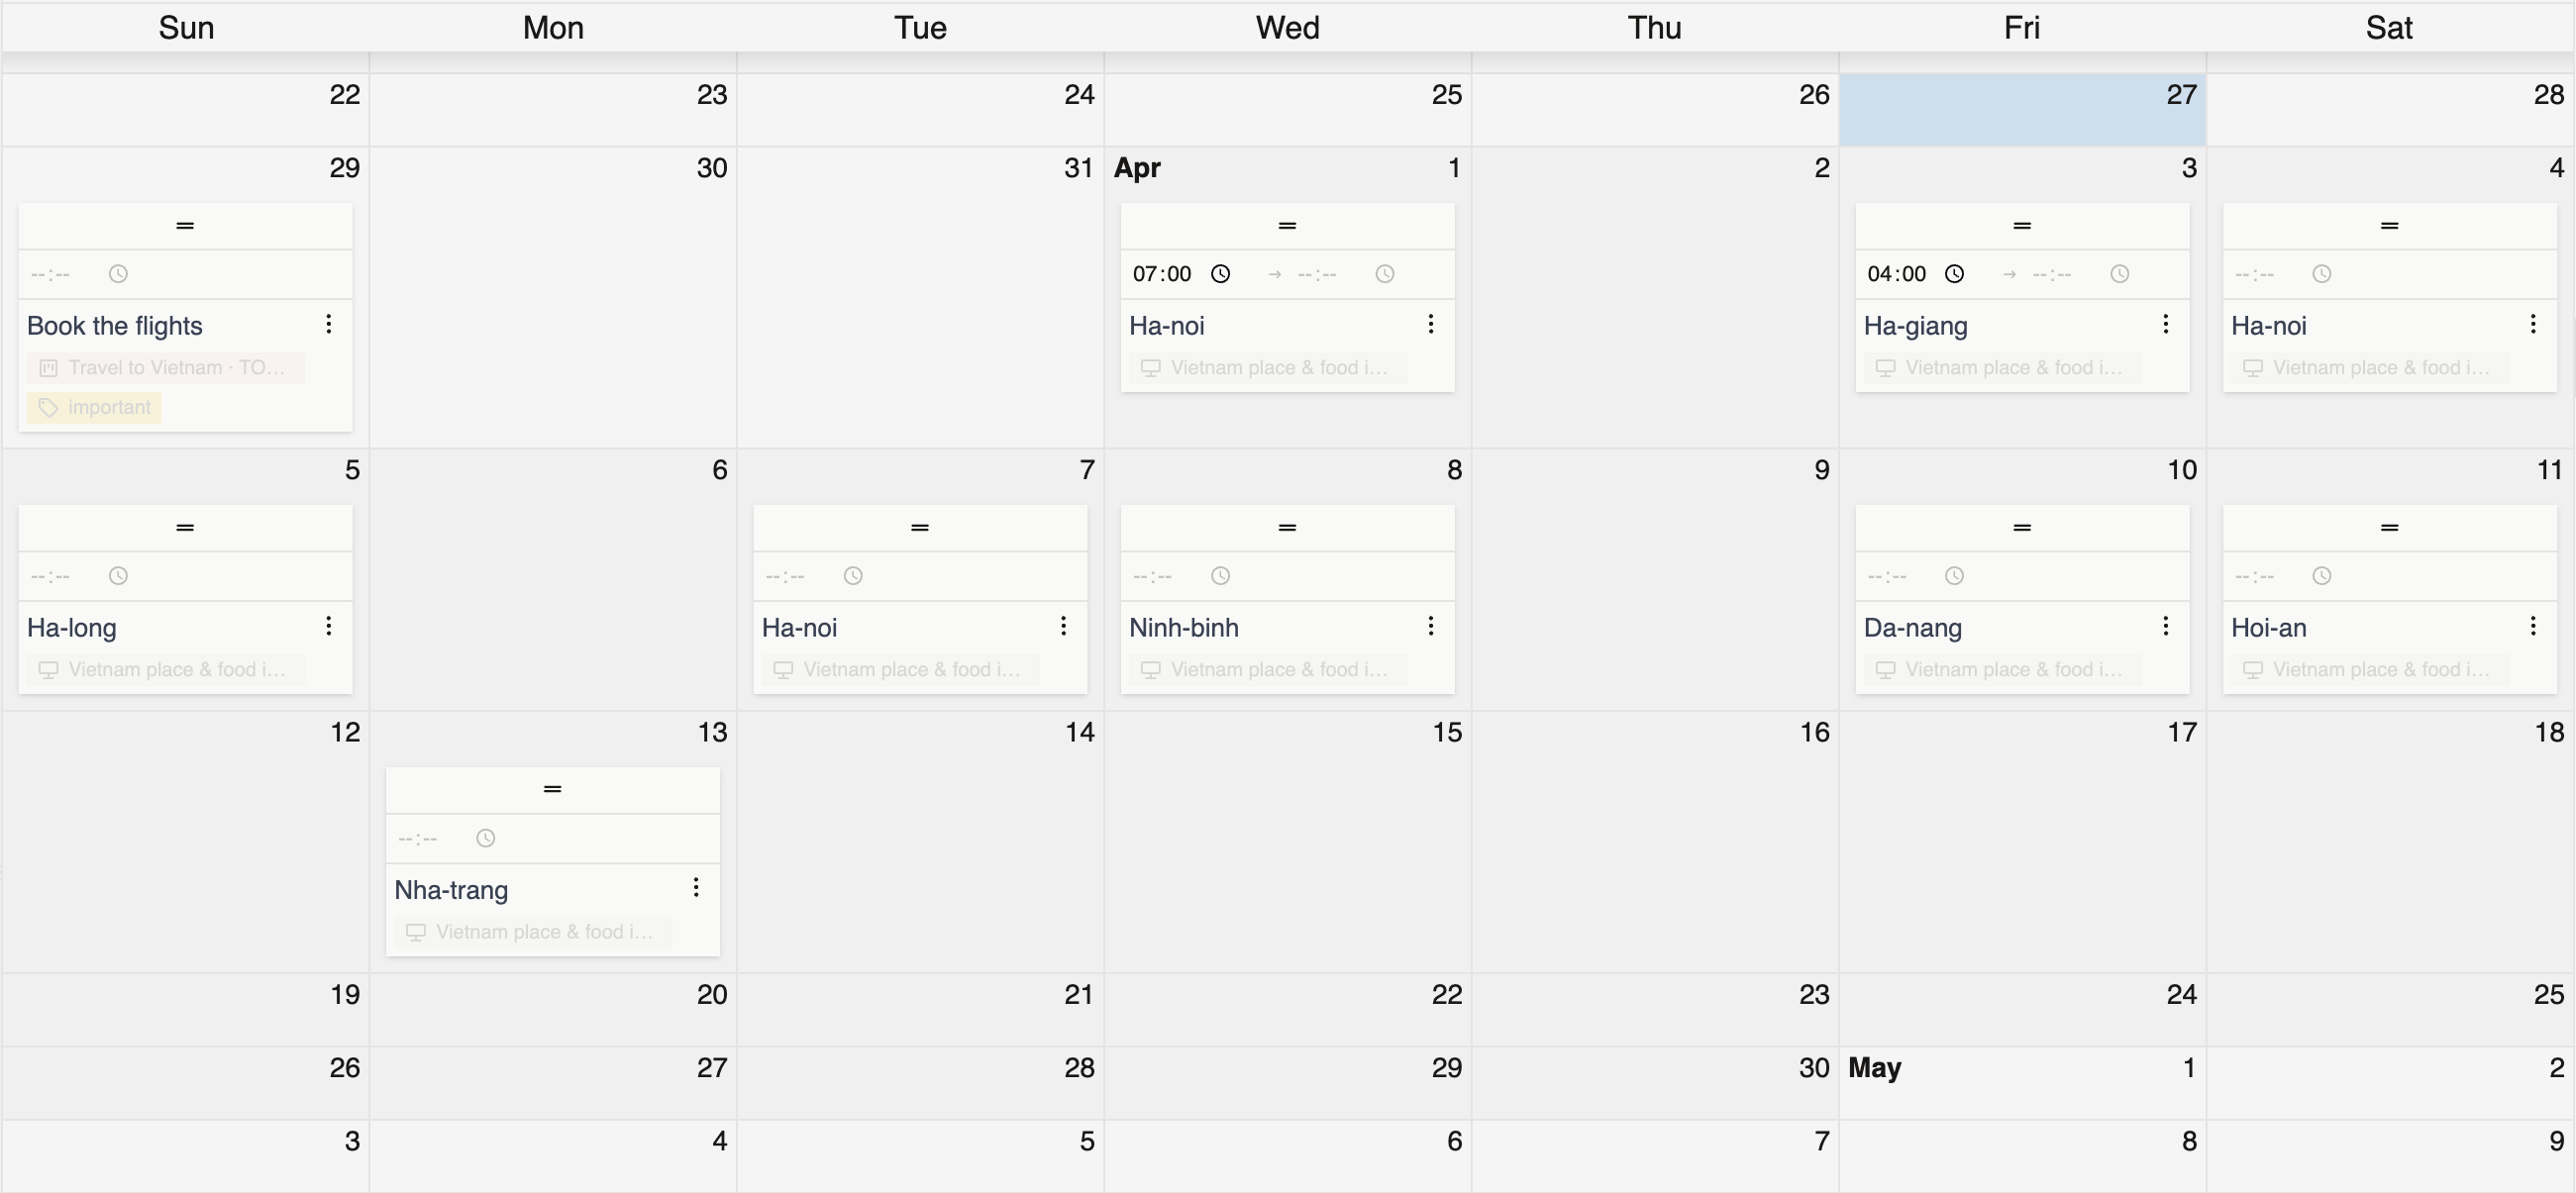Click the monitor icon on Da-nang card
This screenshot has width=2576, height=1193.
[x=1885, y=669]
